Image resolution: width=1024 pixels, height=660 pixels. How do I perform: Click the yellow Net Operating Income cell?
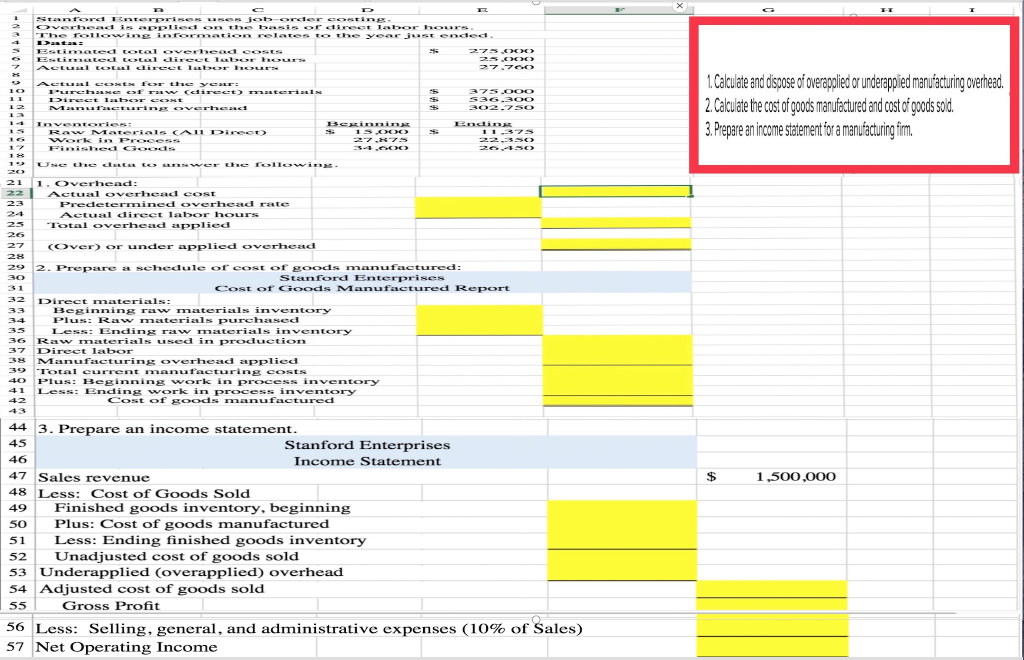770,646
